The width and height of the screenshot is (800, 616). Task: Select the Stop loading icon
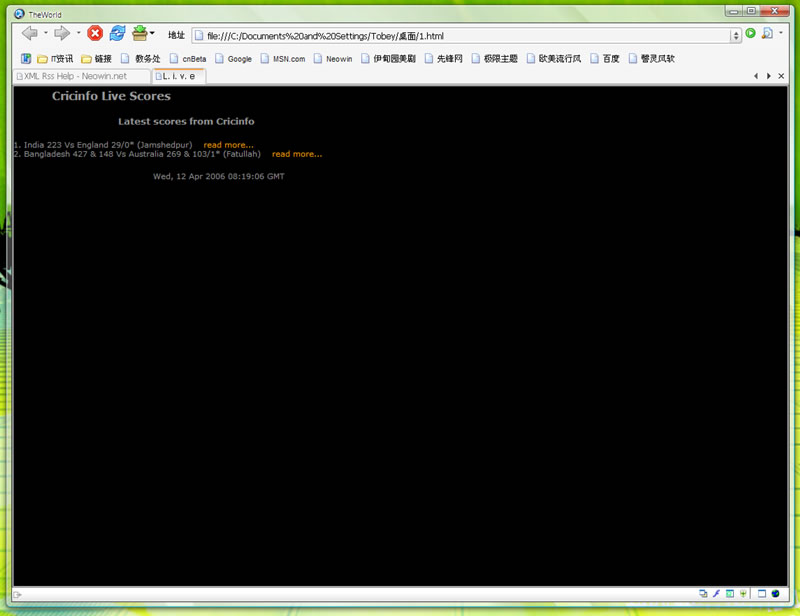(94, 33)
